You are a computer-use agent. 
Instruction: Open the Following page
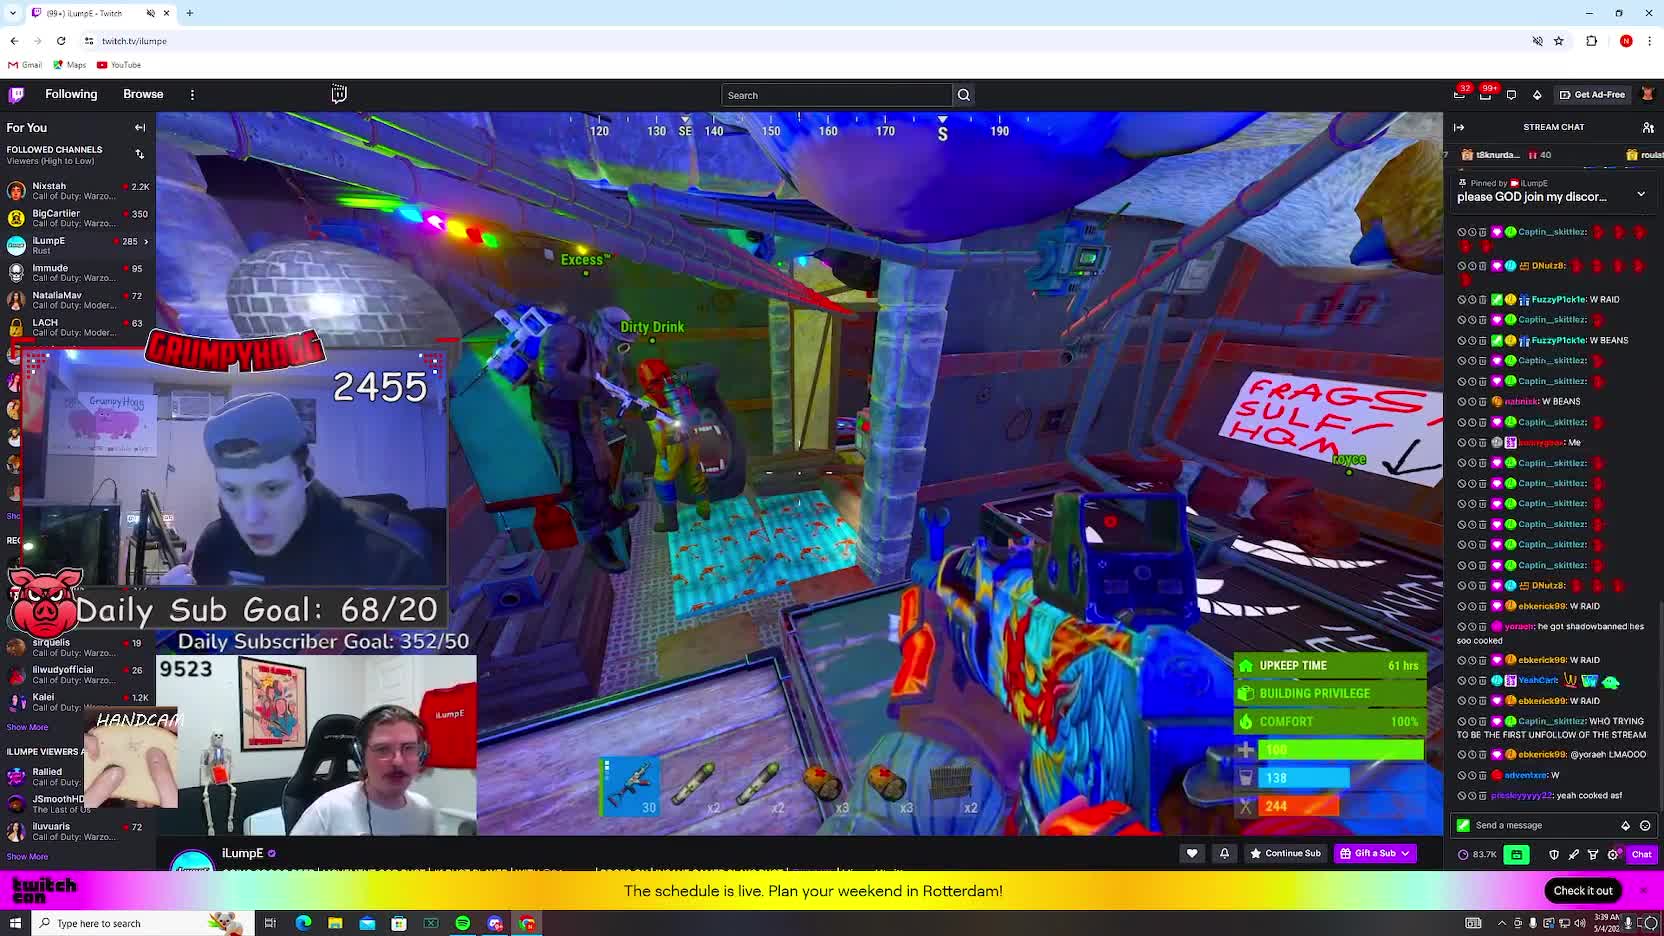pos(71,94)
